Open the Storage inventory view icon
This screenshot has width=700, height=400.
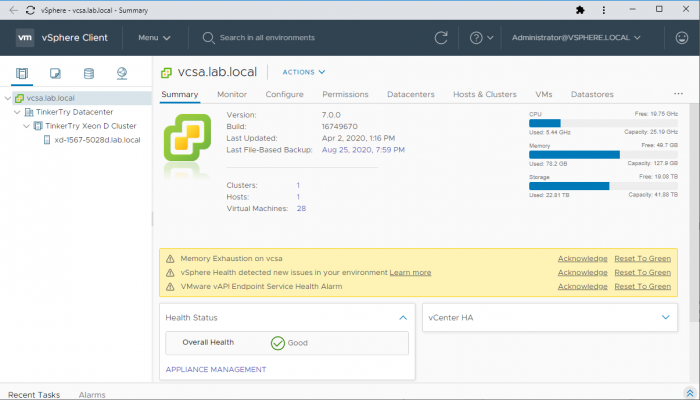pos(89,73)
